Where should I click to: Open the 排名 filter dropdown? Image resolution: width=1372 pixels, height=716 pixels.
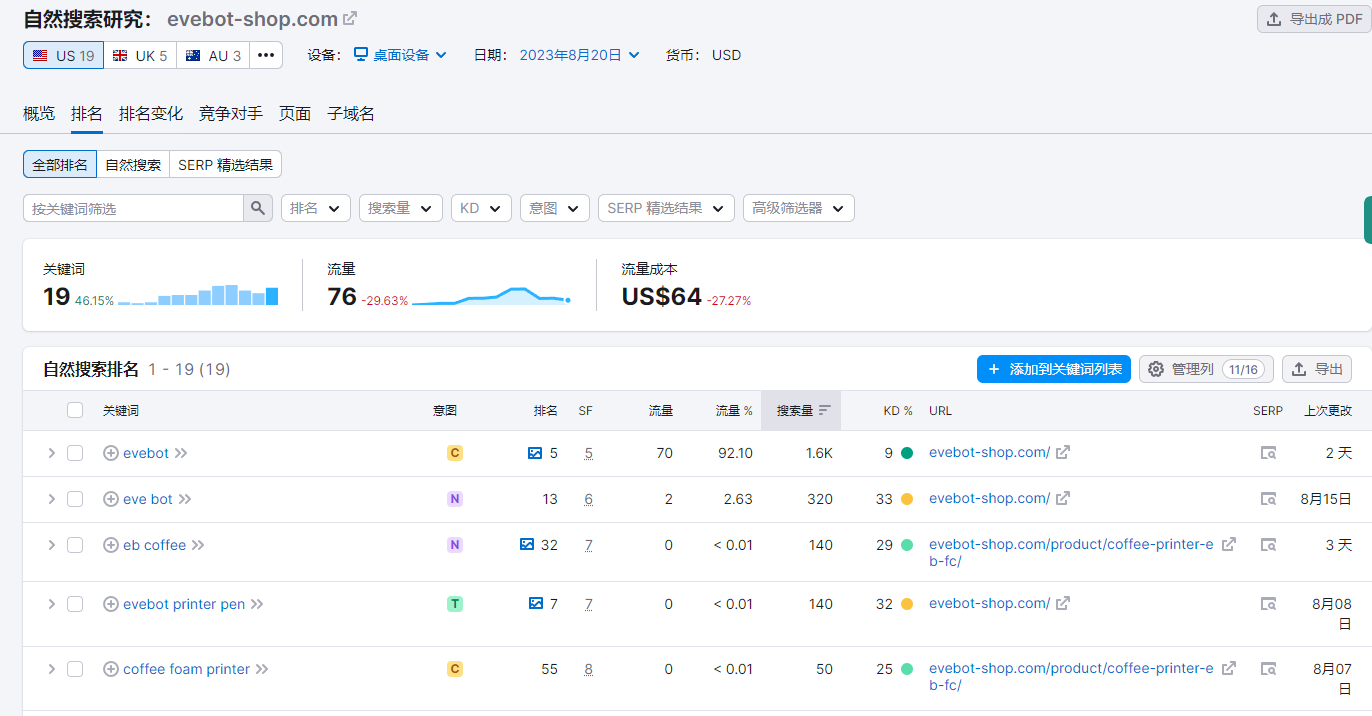coord(316,208)
